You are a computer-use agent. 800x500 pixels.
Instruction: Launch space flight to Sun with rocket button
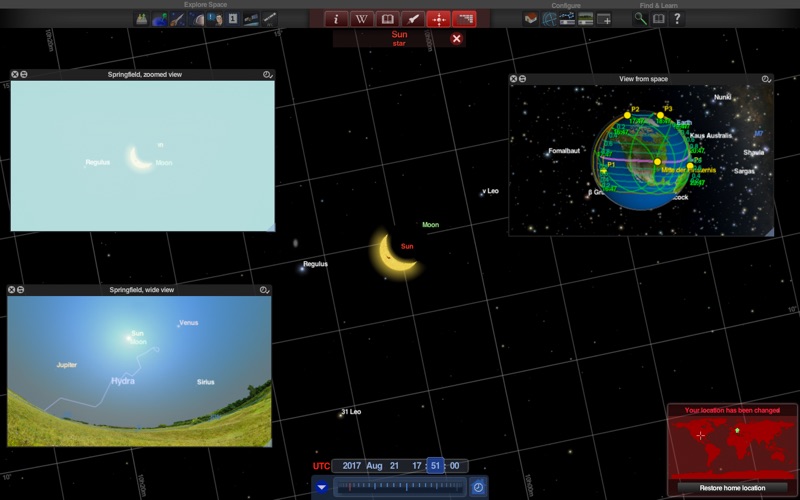[x=413, y=19]
